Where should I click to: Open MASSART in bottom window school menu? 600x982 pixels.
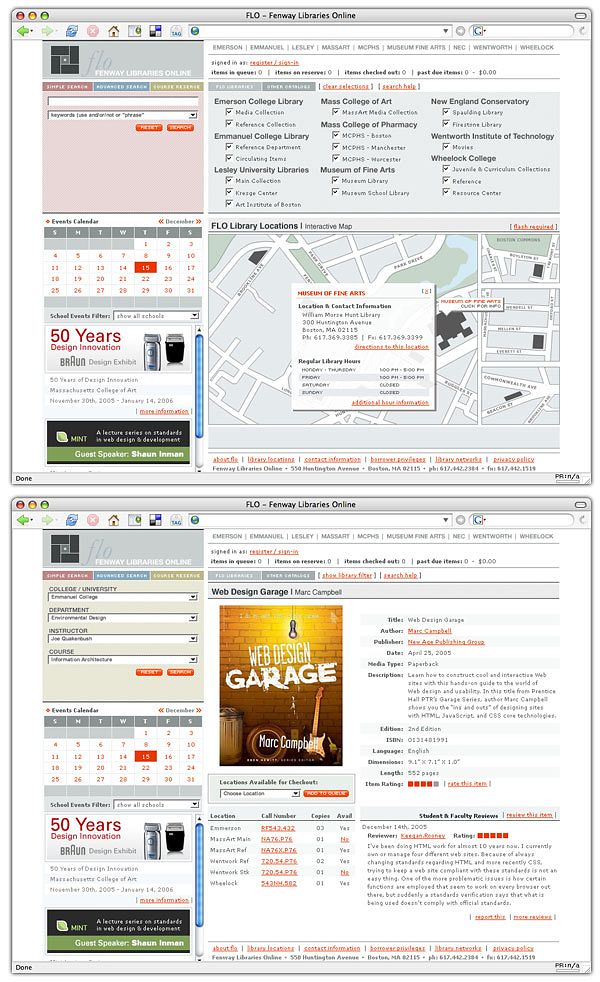pyautogui.click(x=336, y=537)
